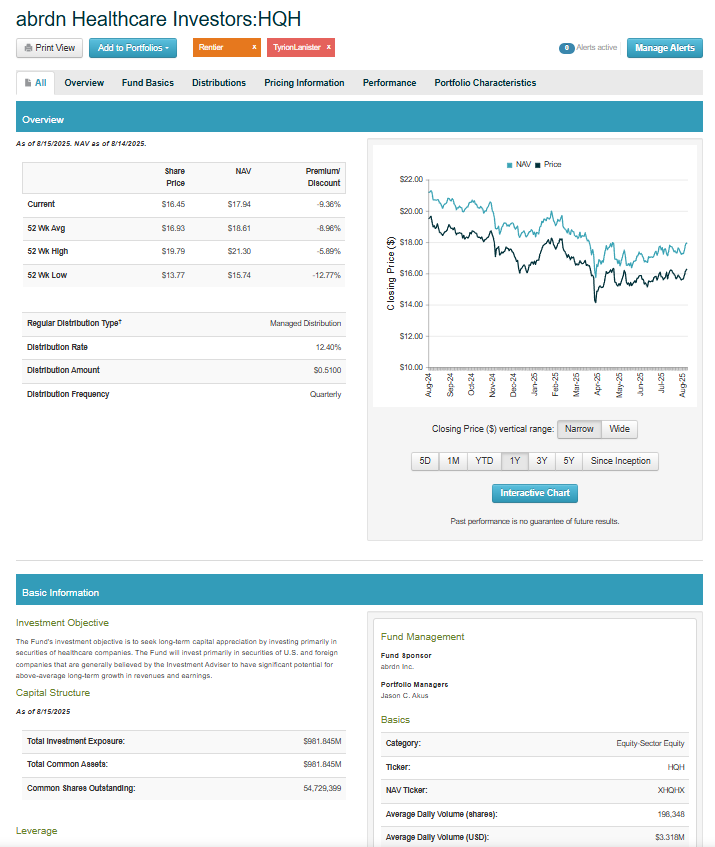Click the Category value Equity-Sector Equity

[x=650, y=744]
